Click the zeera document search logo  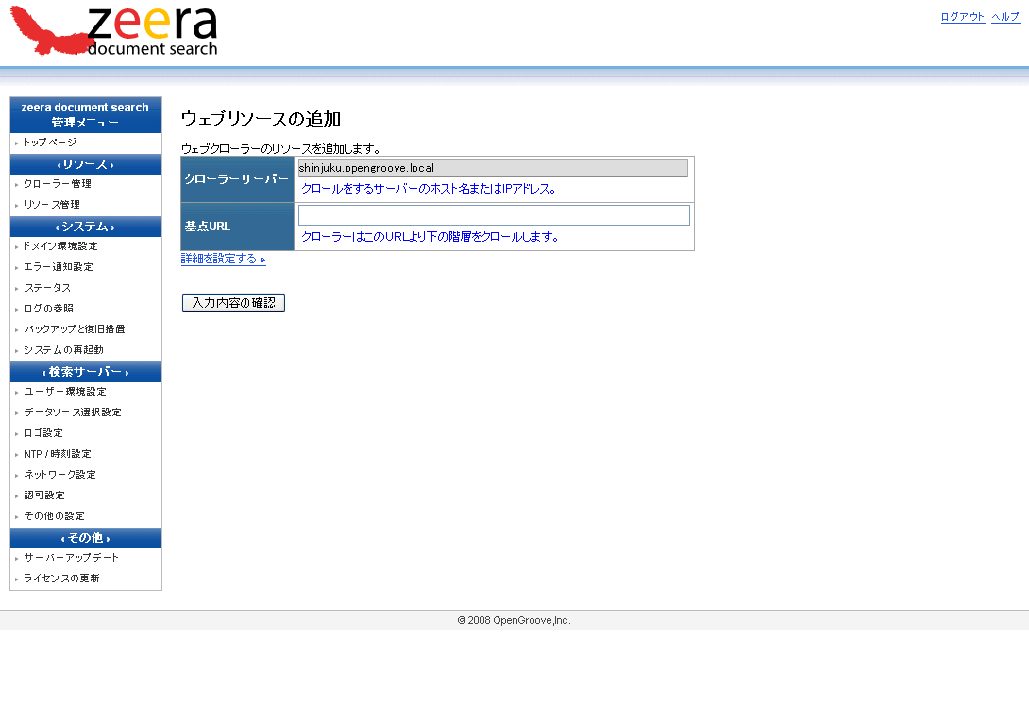tap(114, 30)
